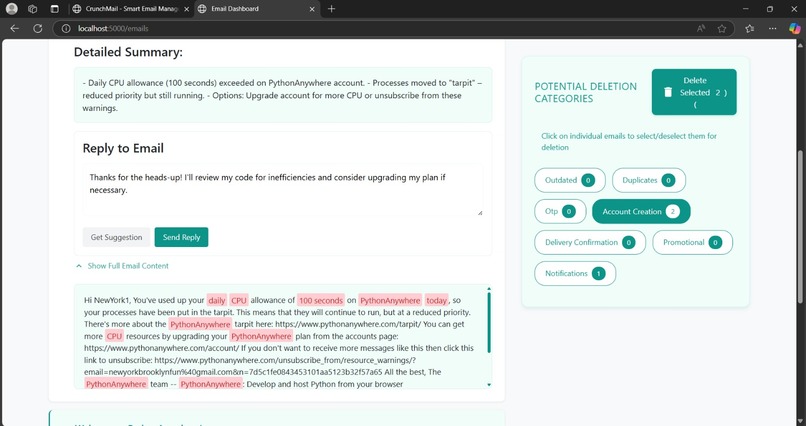Click the Send Reply button
The width and height of the screenshot is (806, 426).
click(181, 237)
